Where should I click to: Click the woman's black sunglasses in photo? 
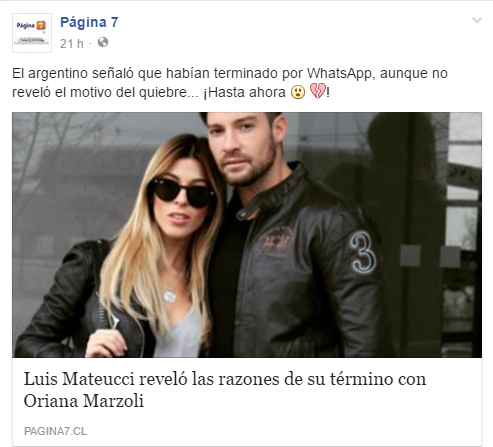point(183,193)
